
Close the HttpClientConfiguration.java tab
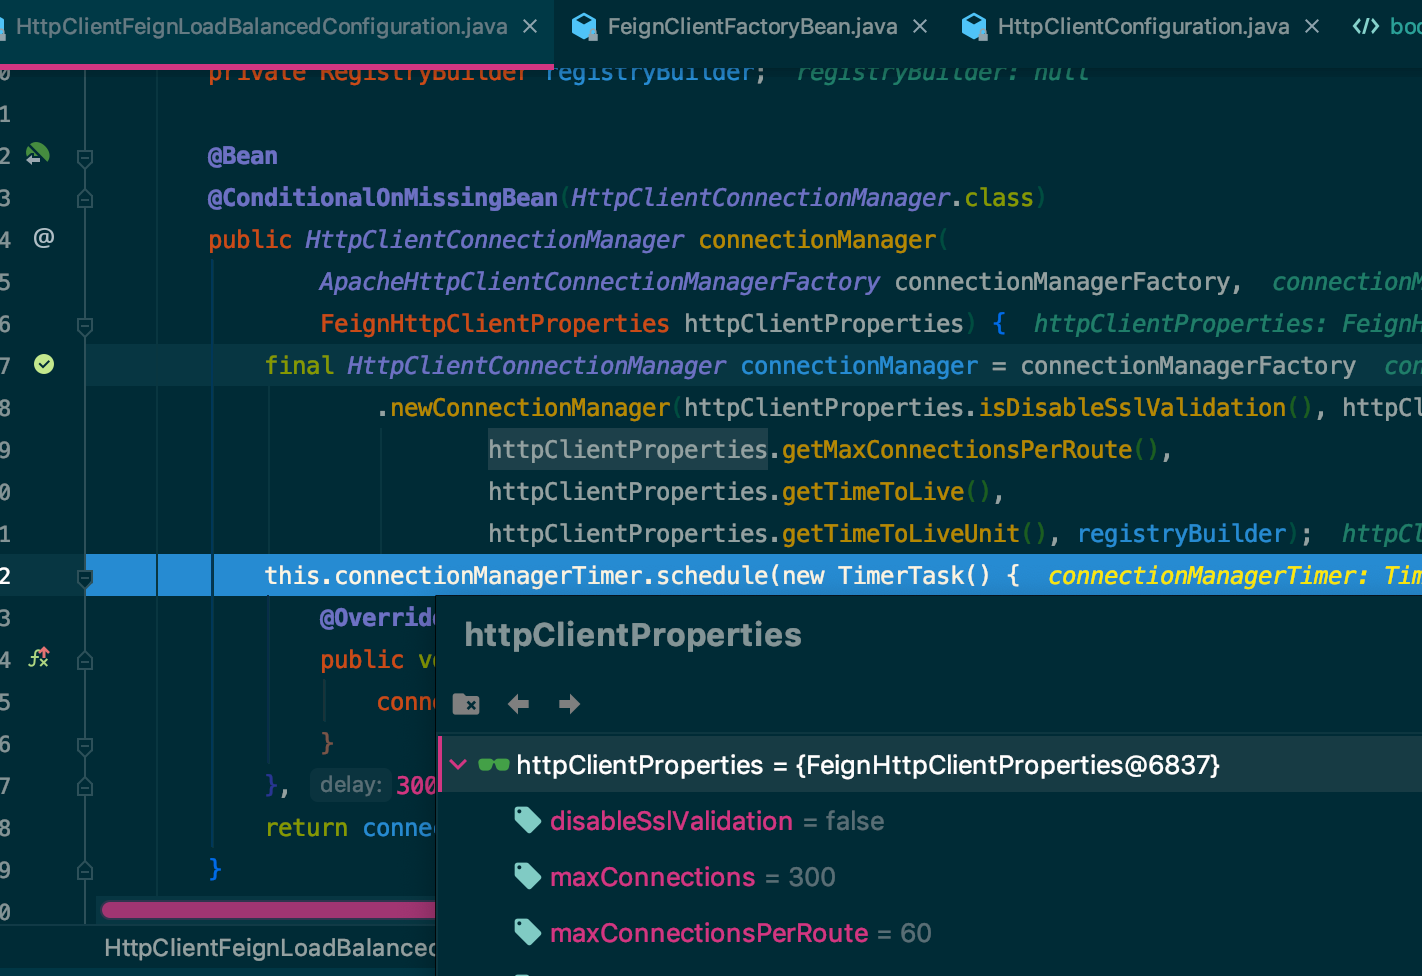(x=1312, y=27)
